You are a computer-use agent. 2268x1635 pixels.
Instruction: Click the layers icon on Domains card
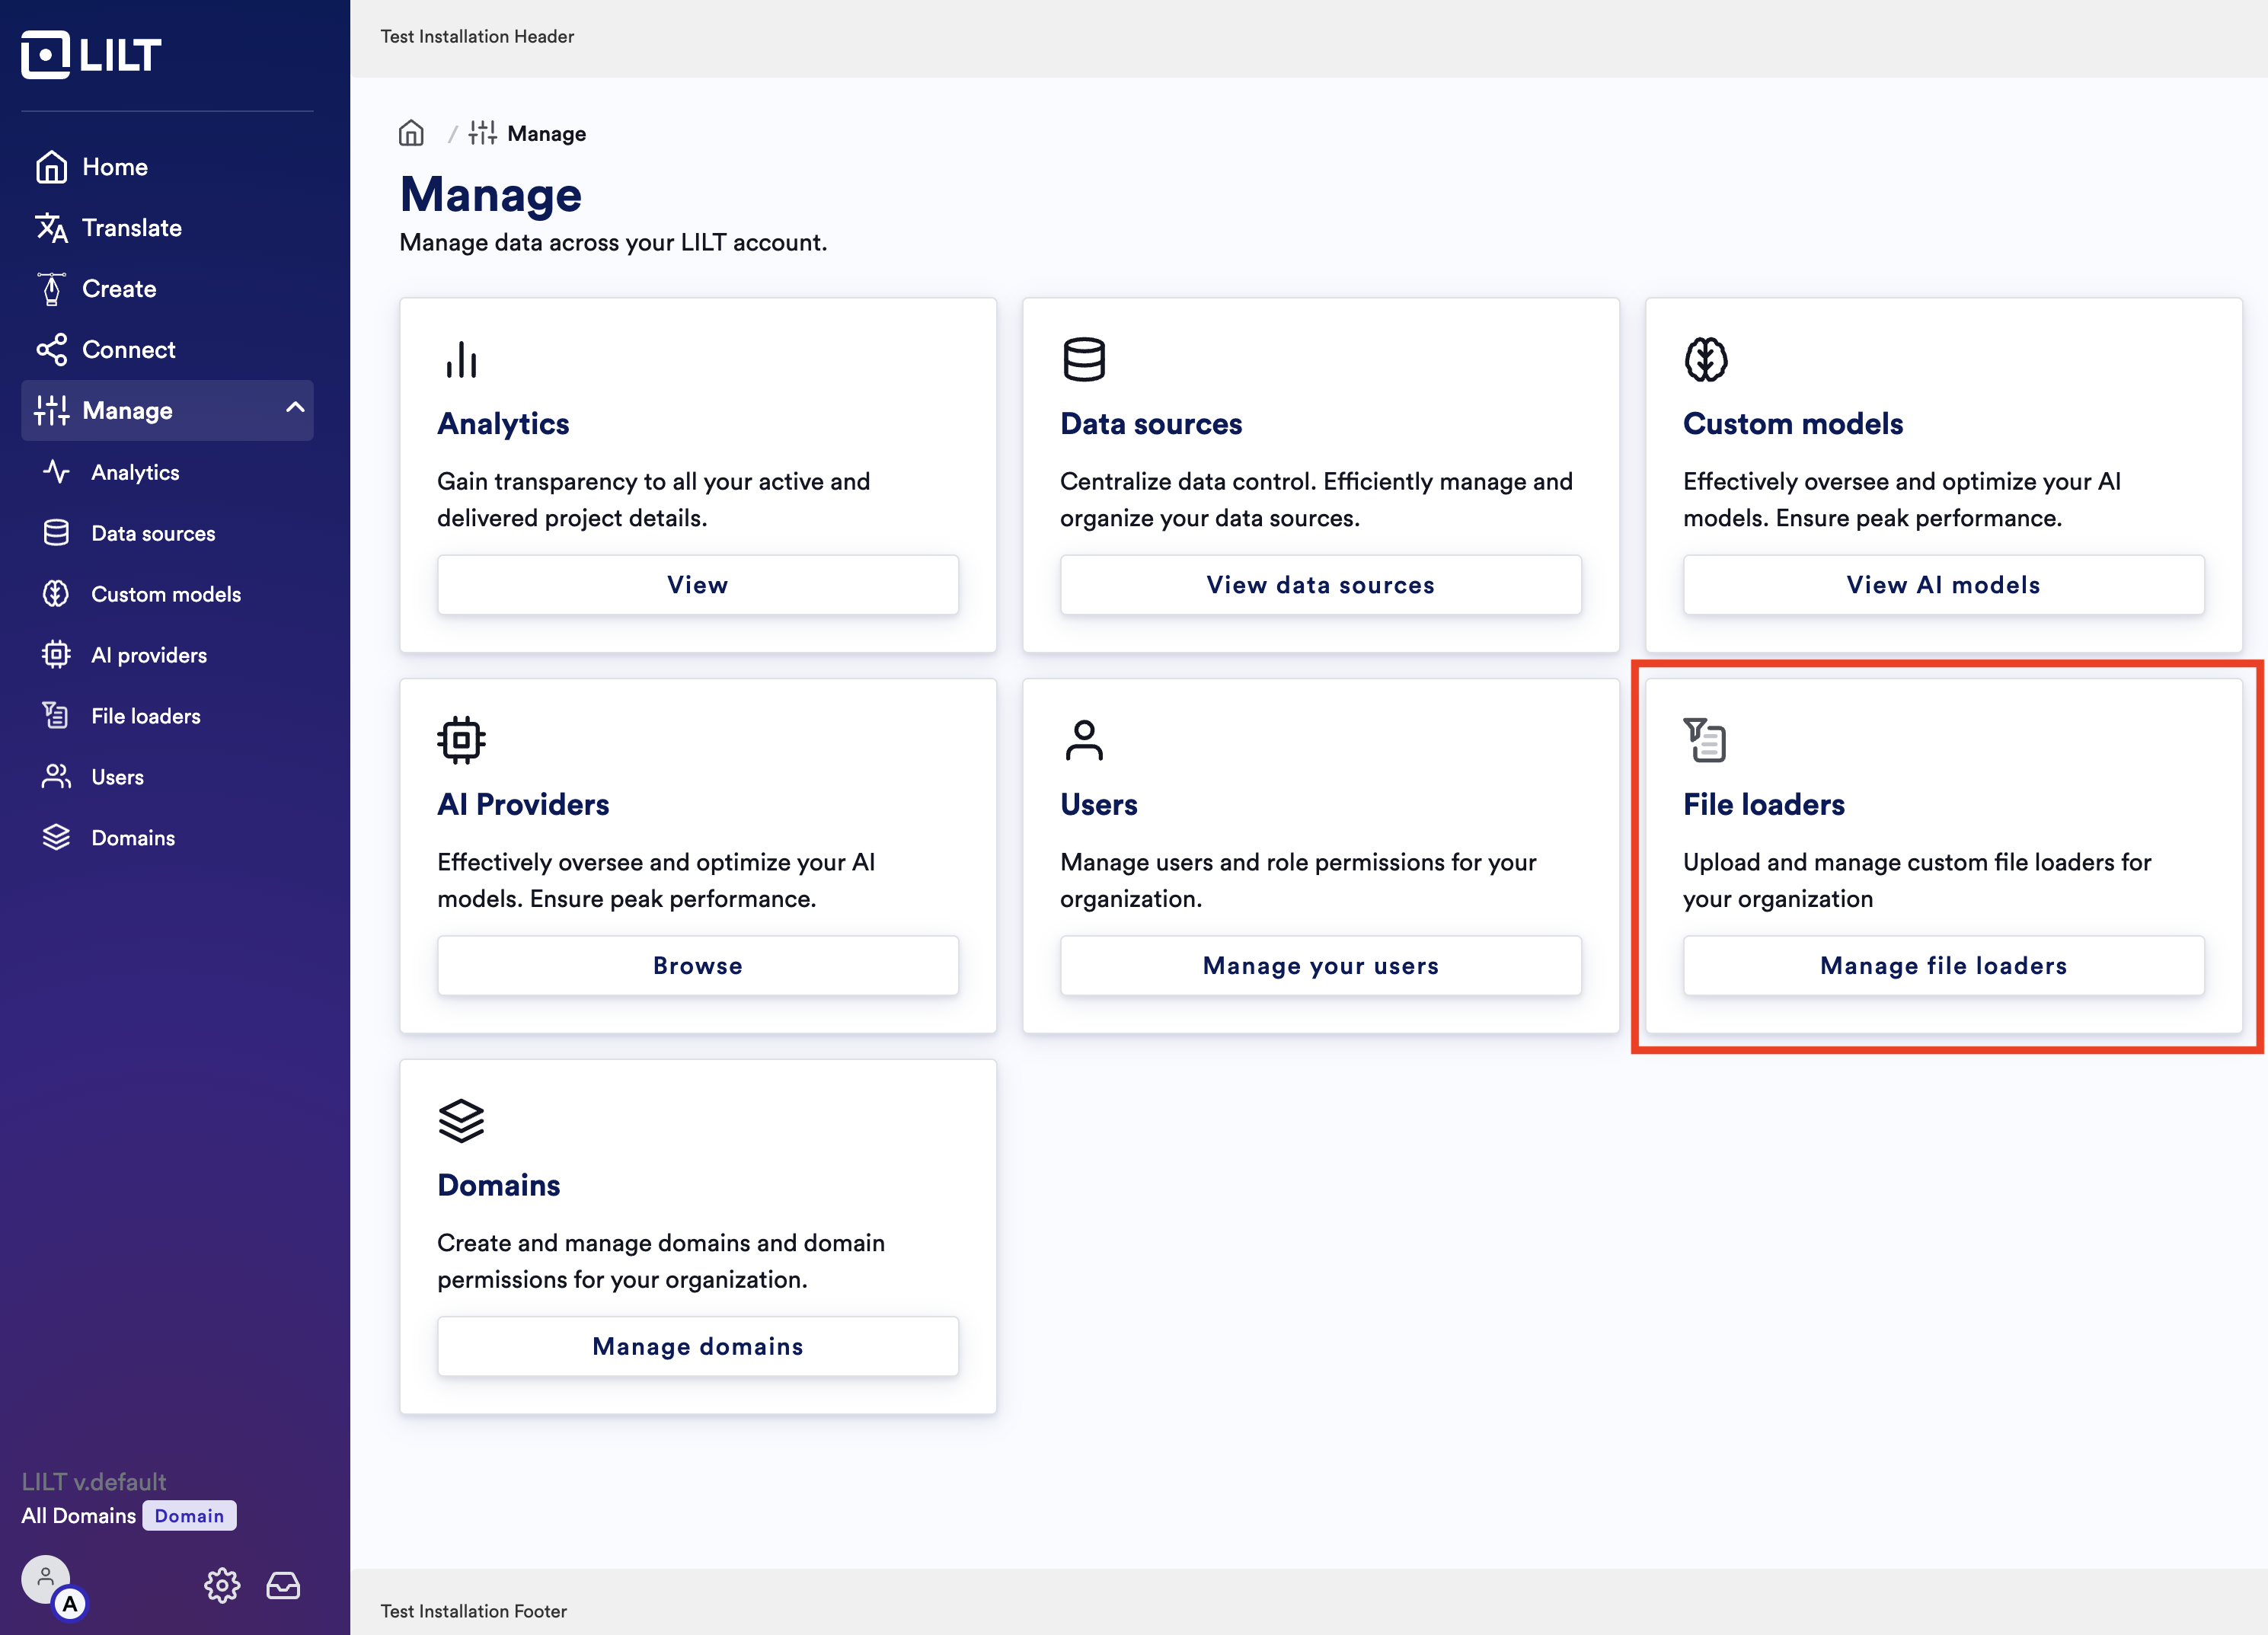click(461, 1121)
